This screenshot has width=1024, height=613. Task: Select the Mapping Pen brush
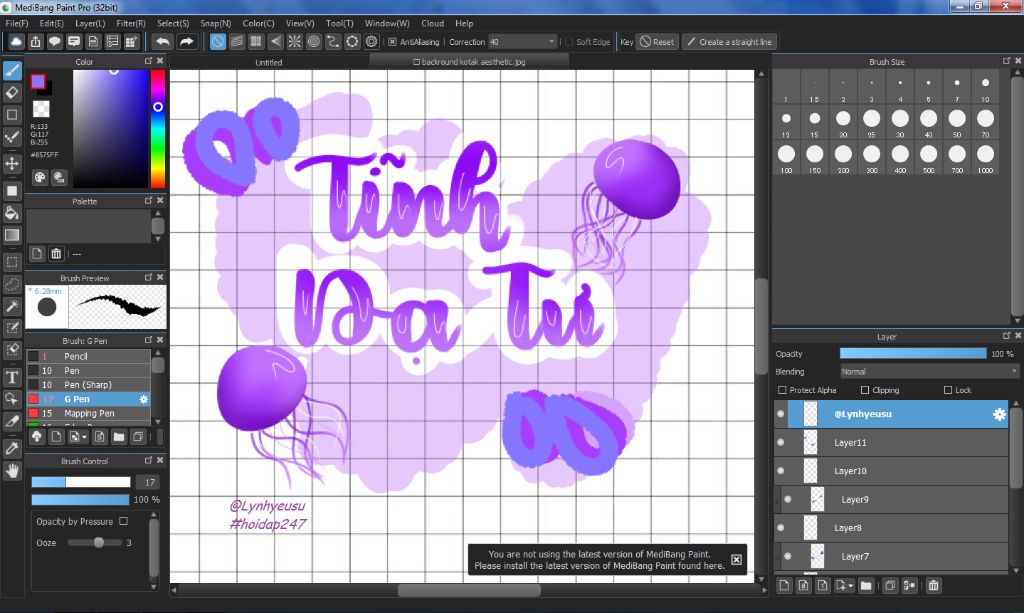pos(88,413)
